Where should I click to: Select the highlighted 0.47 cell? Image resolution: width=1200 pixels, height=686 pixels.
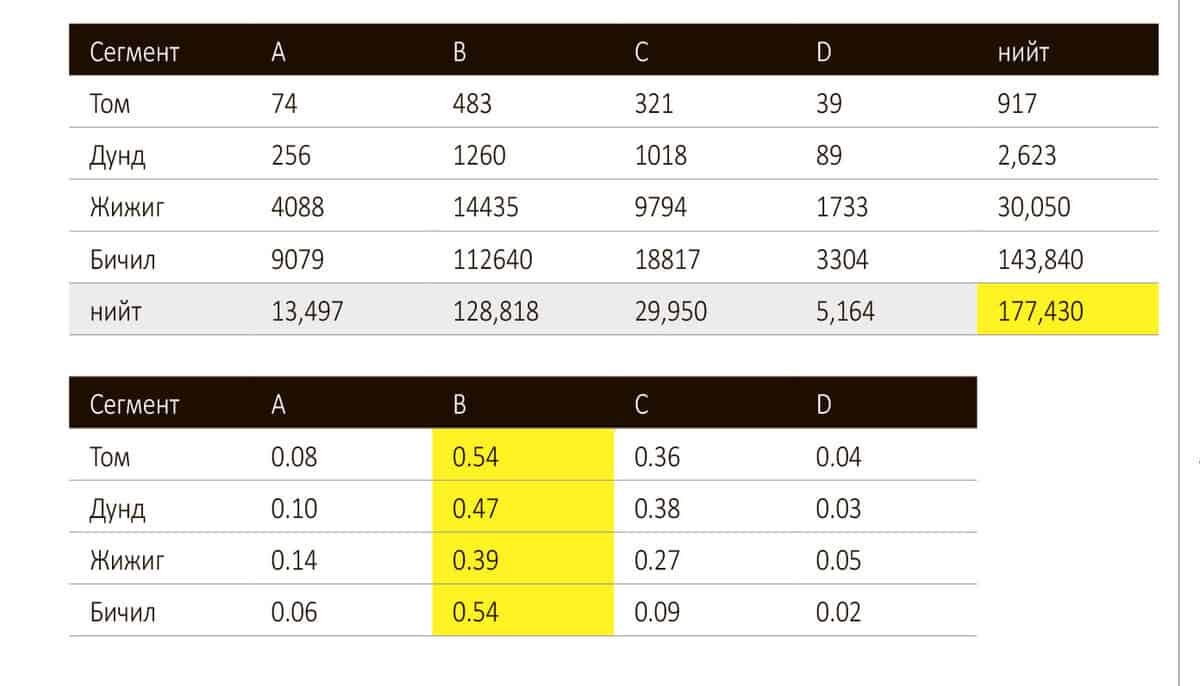pyautogui.click(x=475, y=509)
